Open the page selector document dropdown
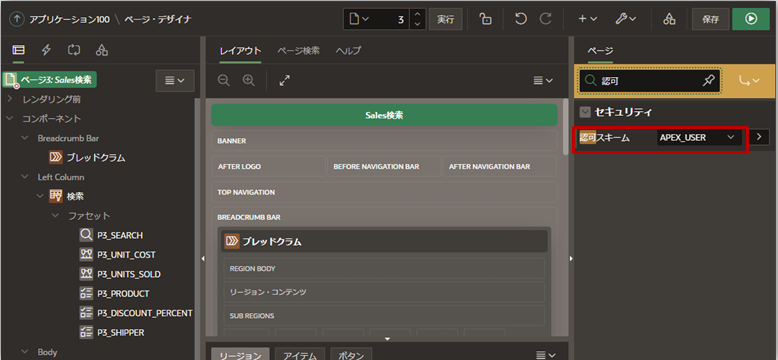The height and width of the screenshot is (360, 778). pos(359,19)
